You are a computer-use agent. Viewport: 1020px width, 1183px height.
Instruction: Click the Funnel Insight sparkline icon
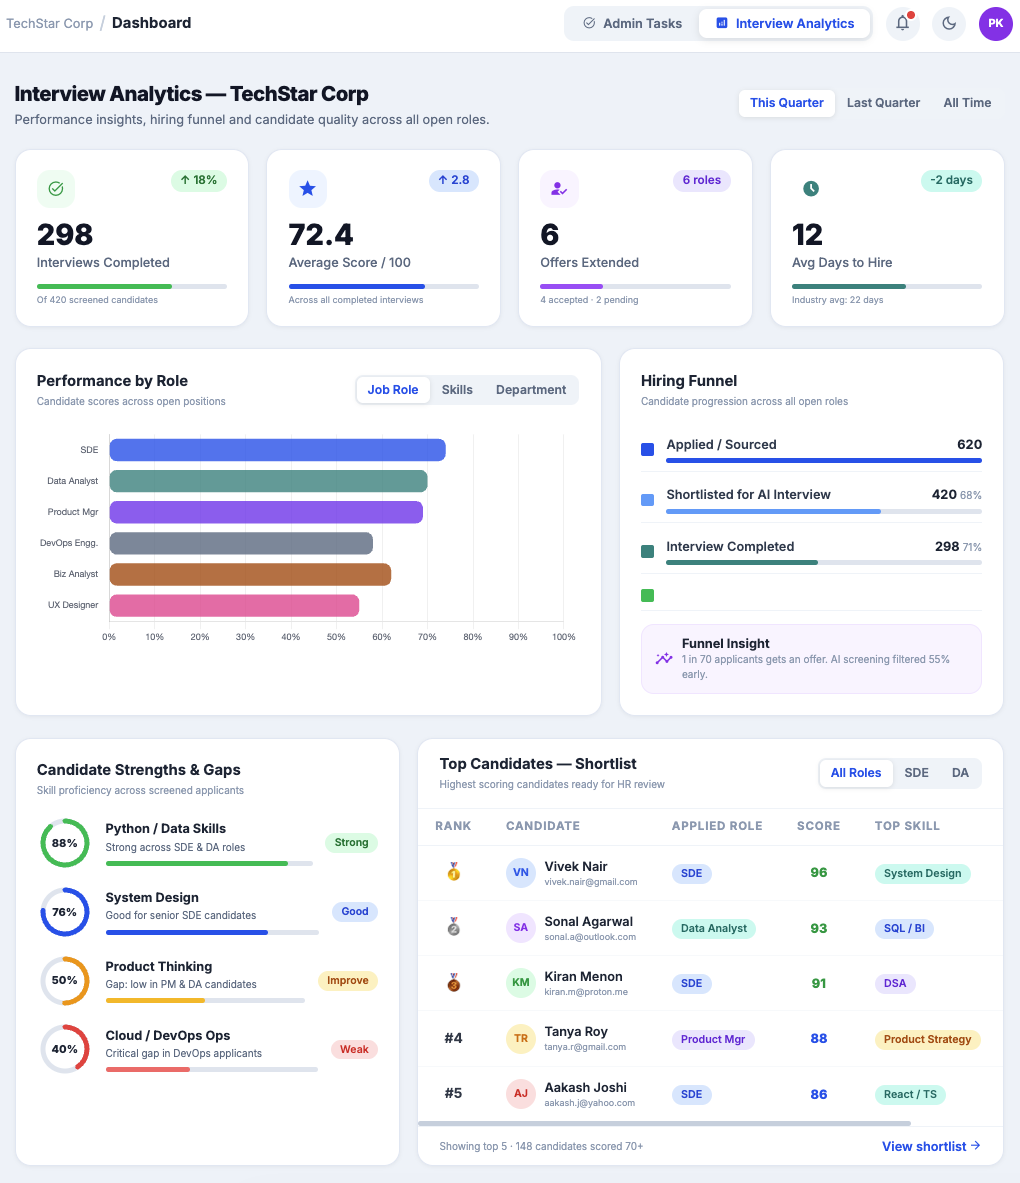click(664, 659)
